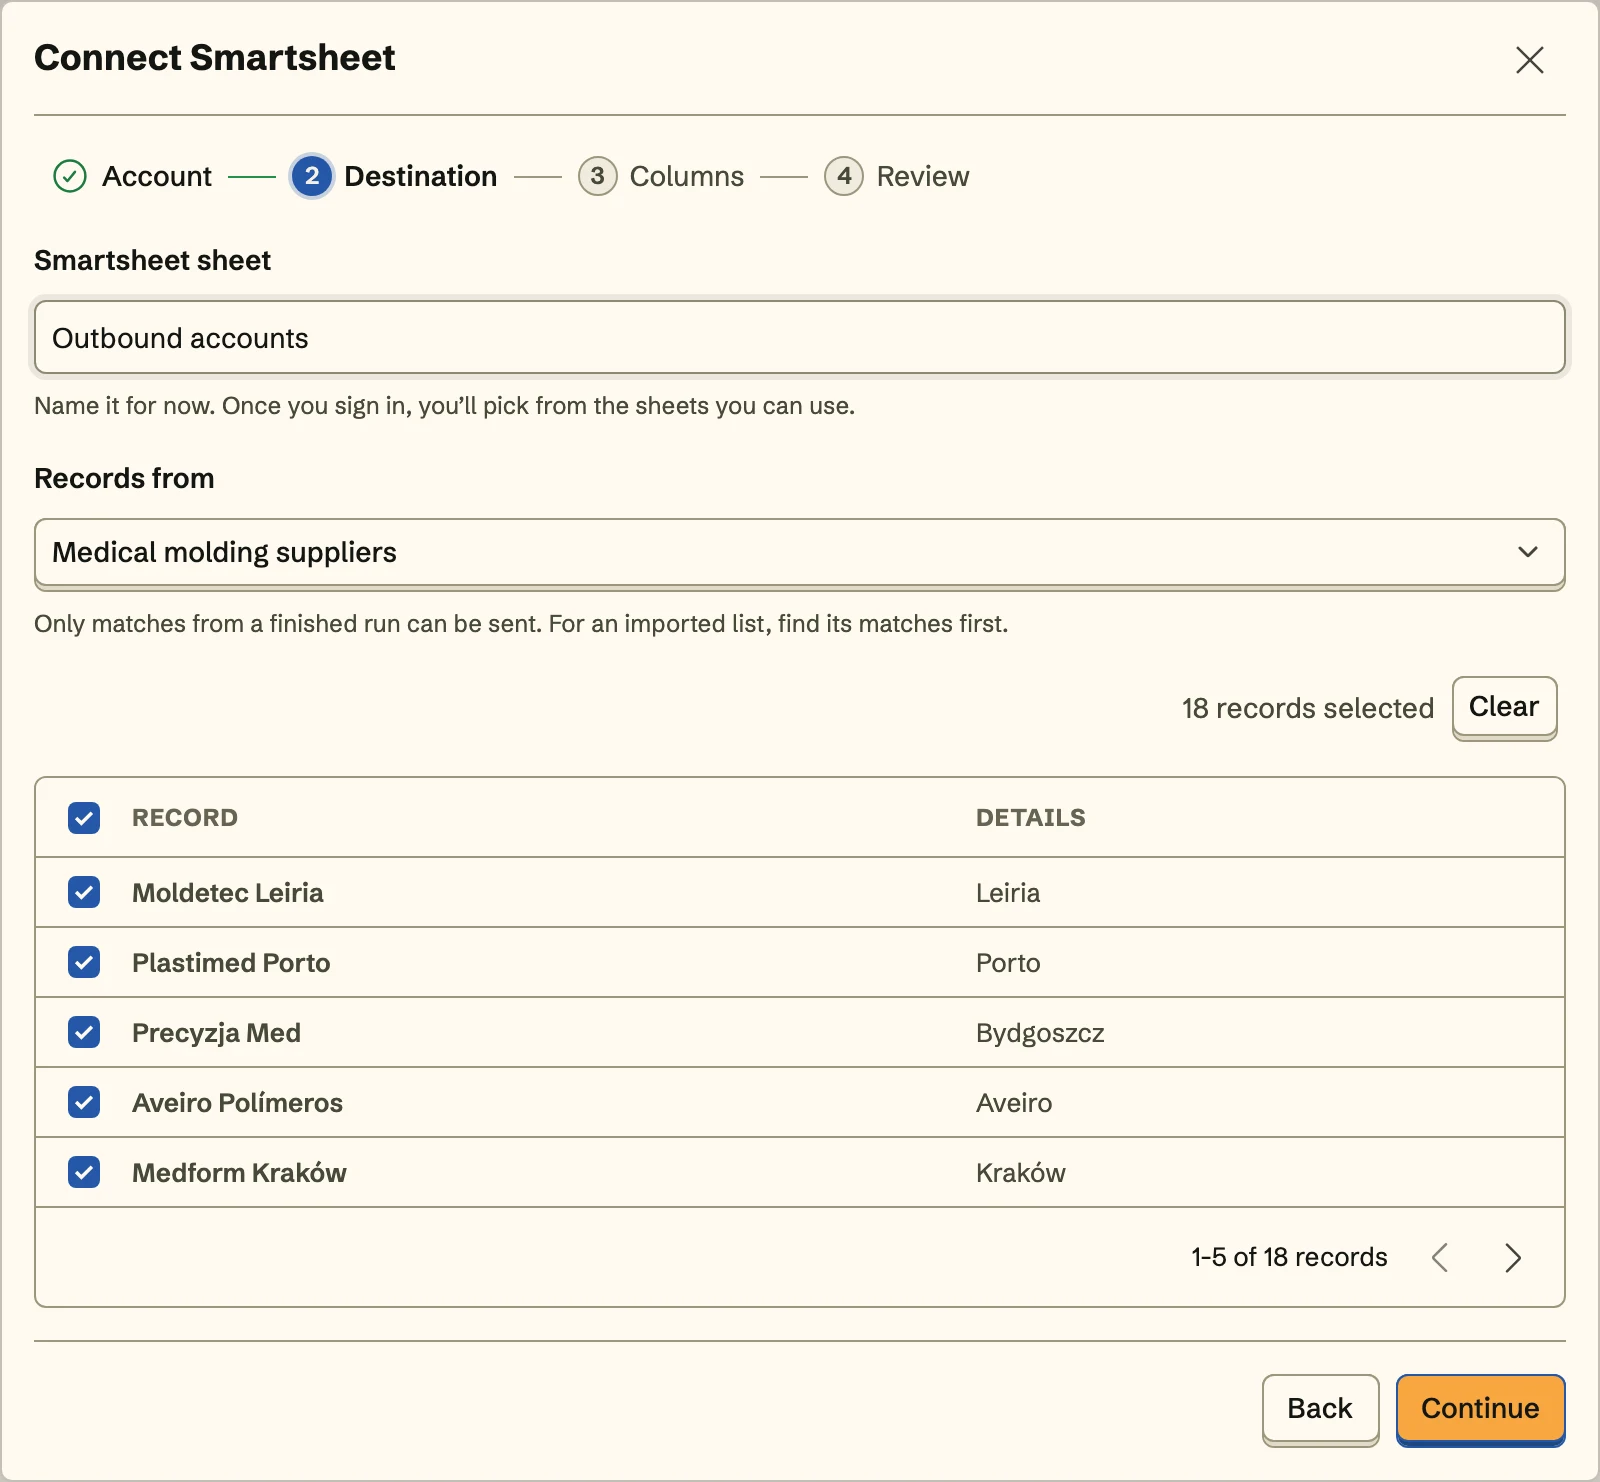Uncheck the Aveiro Polímeros record

84,1102
